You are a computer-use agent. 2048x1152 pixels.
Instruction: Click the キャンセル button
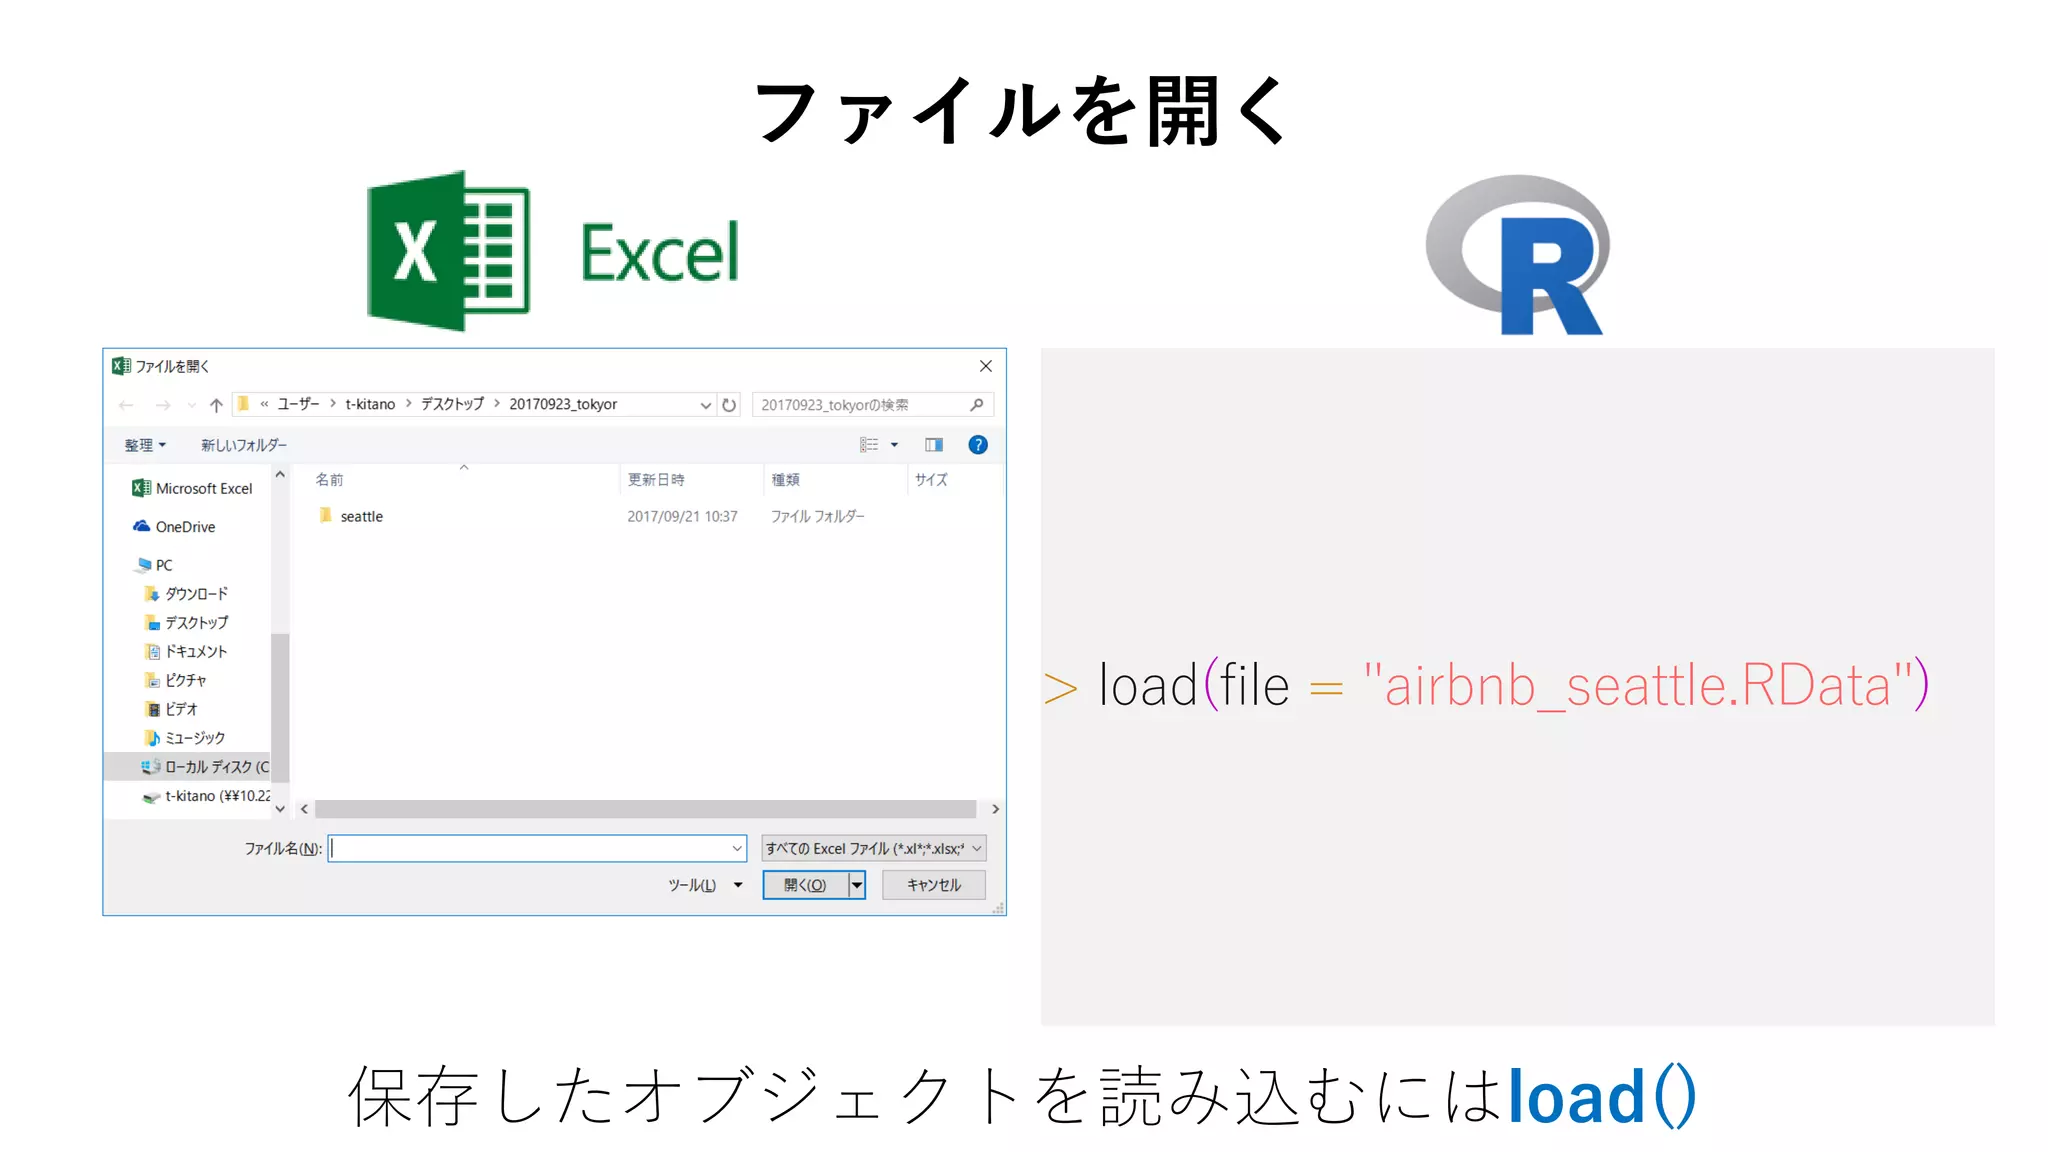point(934,885)
